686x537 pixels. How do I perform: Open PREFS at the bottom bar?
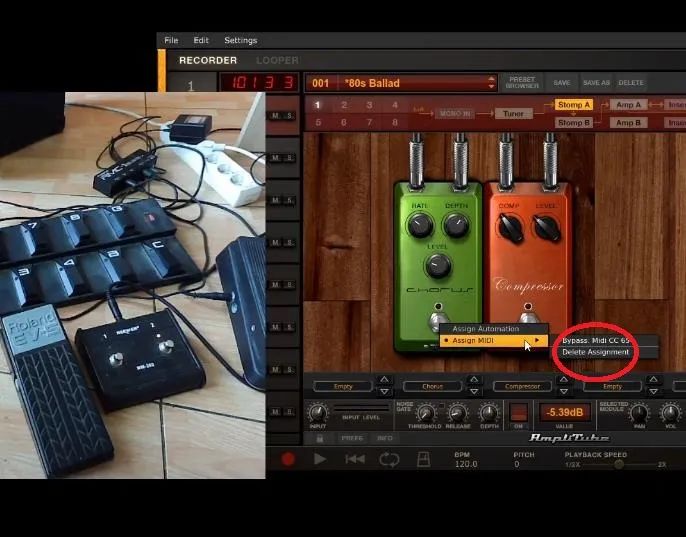[352, 438]
